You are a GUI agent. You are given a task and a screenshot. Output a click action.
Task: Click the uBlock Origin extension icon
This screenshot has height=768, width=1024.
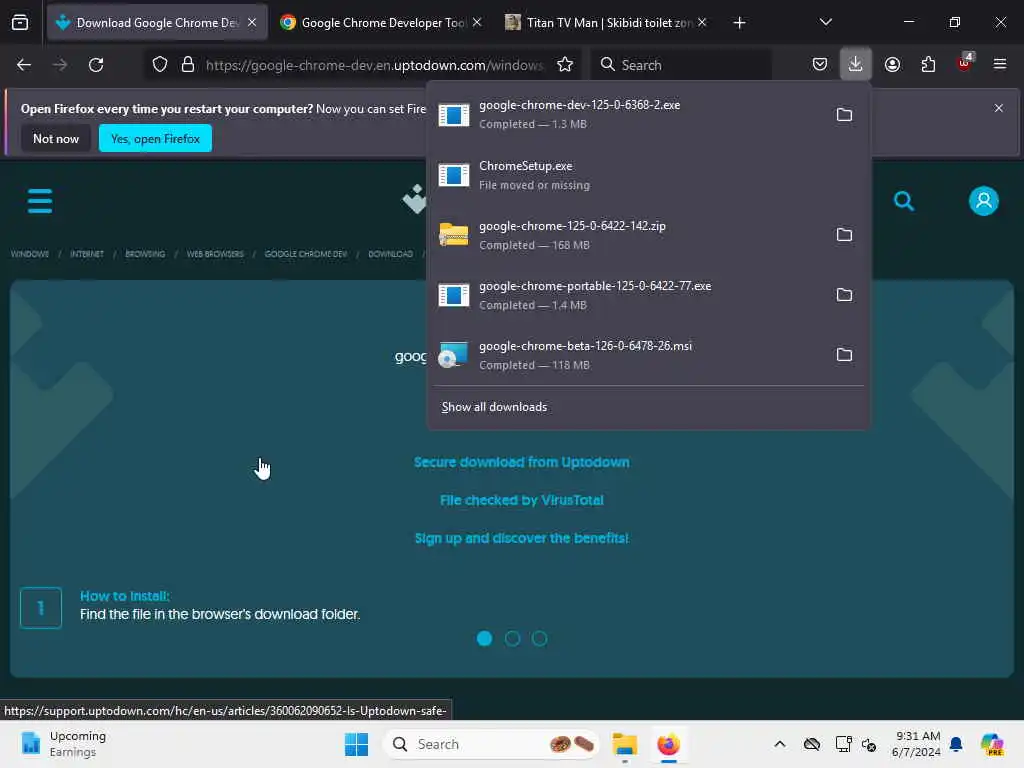pyautogui.click(x=964, y=63)
